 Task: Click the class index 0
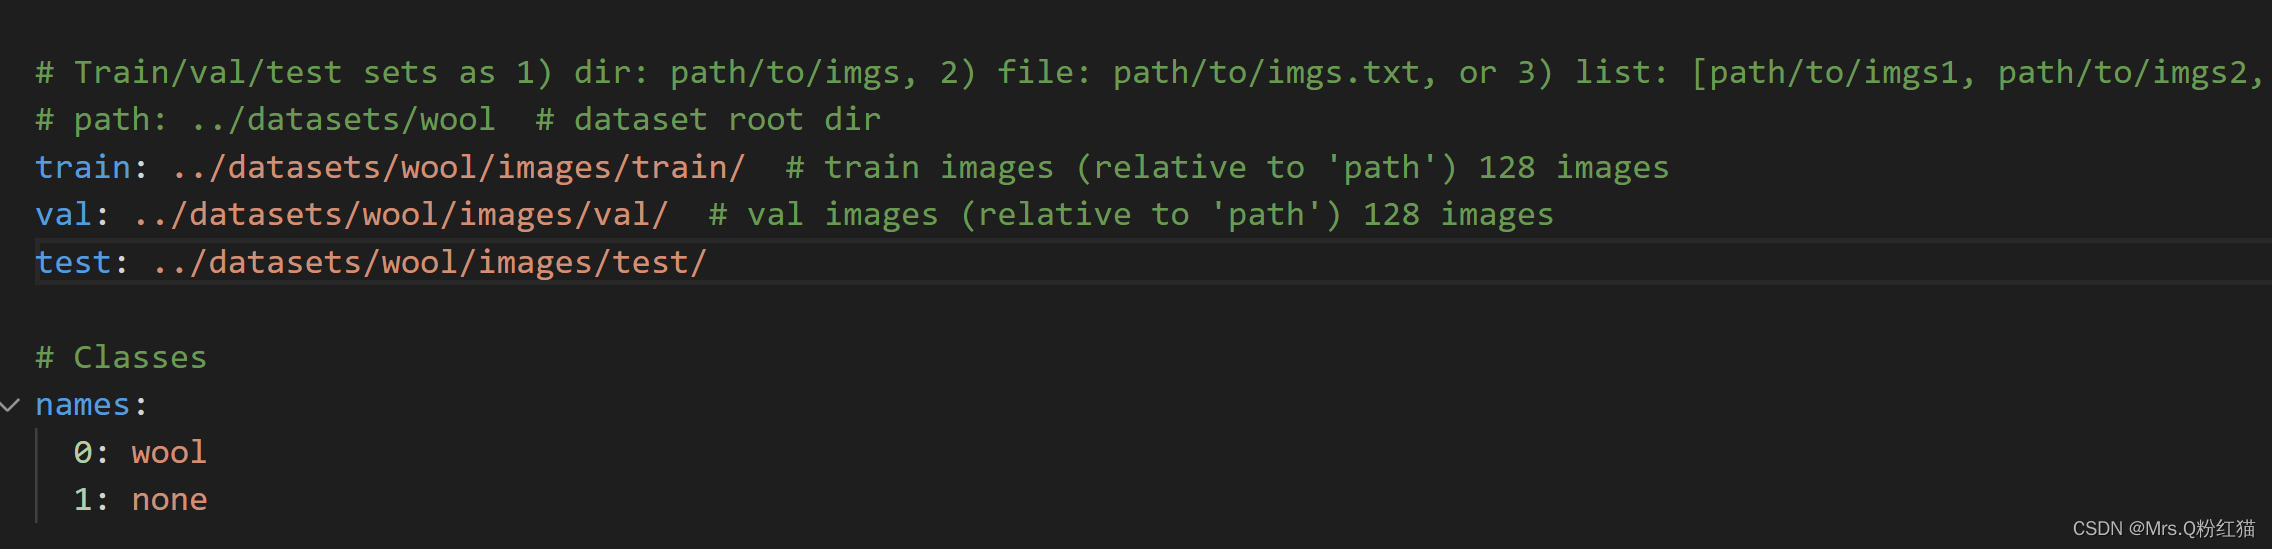tap(83, 452)
